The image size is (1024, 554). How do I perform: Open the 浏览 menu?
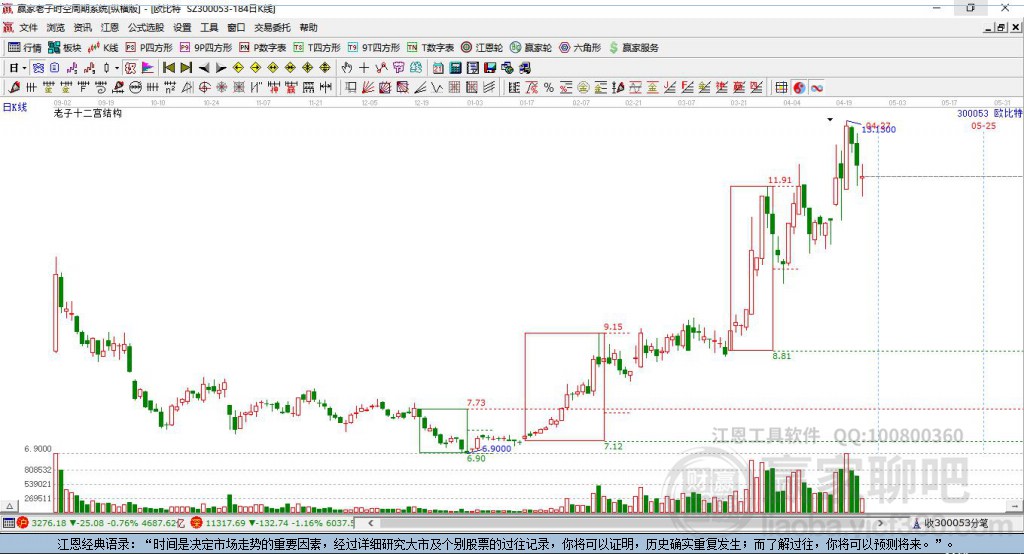tap(56, 27)
